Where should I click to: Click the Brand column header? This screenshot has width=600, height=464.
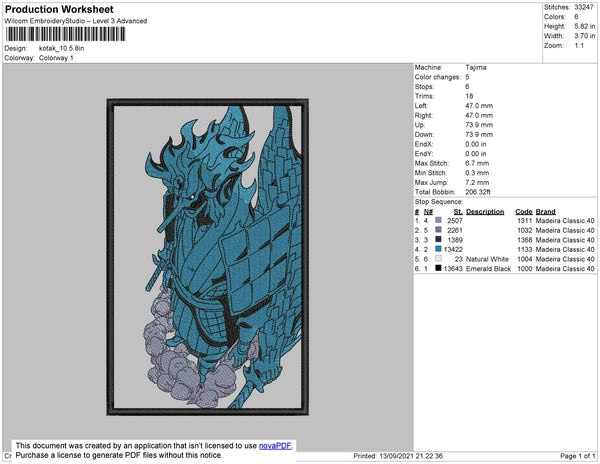(545, 212)
